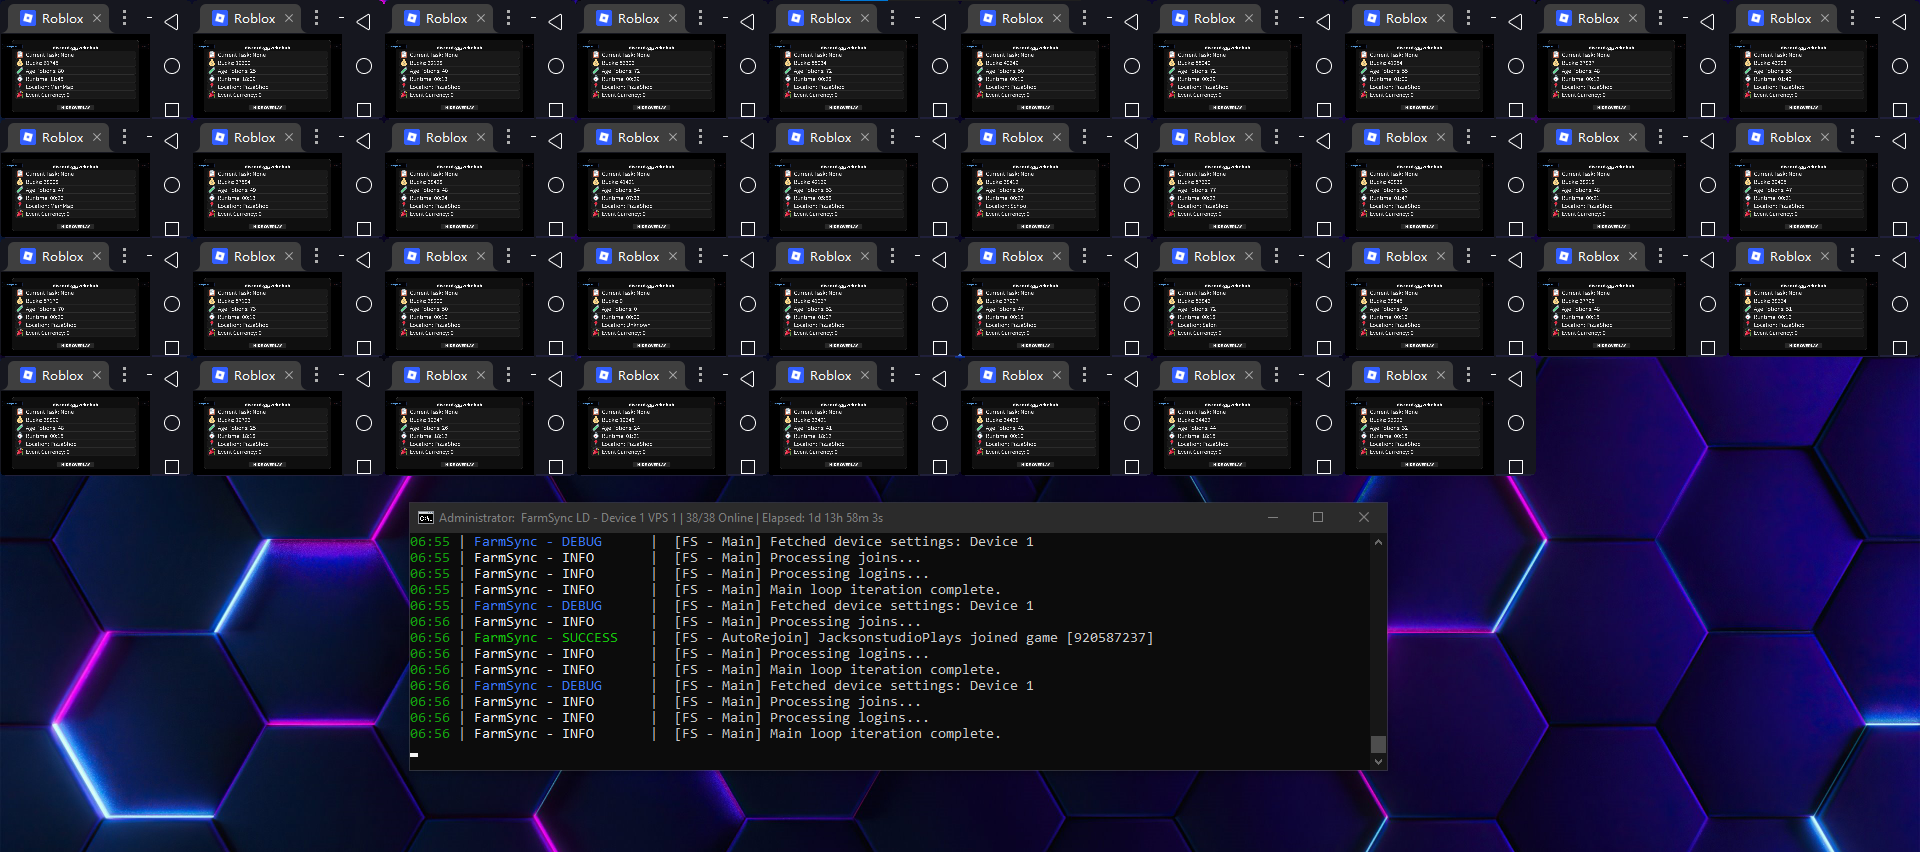Image resolution: width=1920 pixels, height=852 pixels.
Task: Click the console scrollbar down arrow
Action: pos(1378,762)
